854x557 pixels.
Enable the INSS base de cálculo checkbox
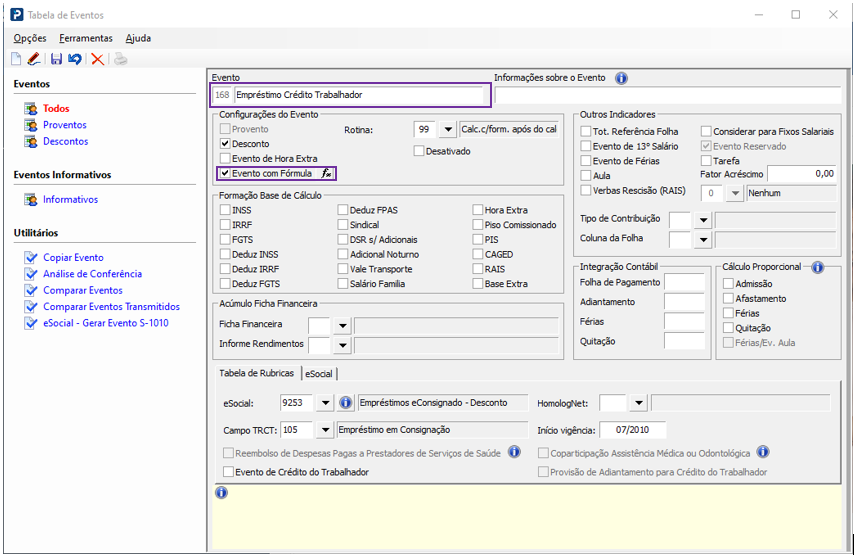pyautogui.click(x=225, y=211)
